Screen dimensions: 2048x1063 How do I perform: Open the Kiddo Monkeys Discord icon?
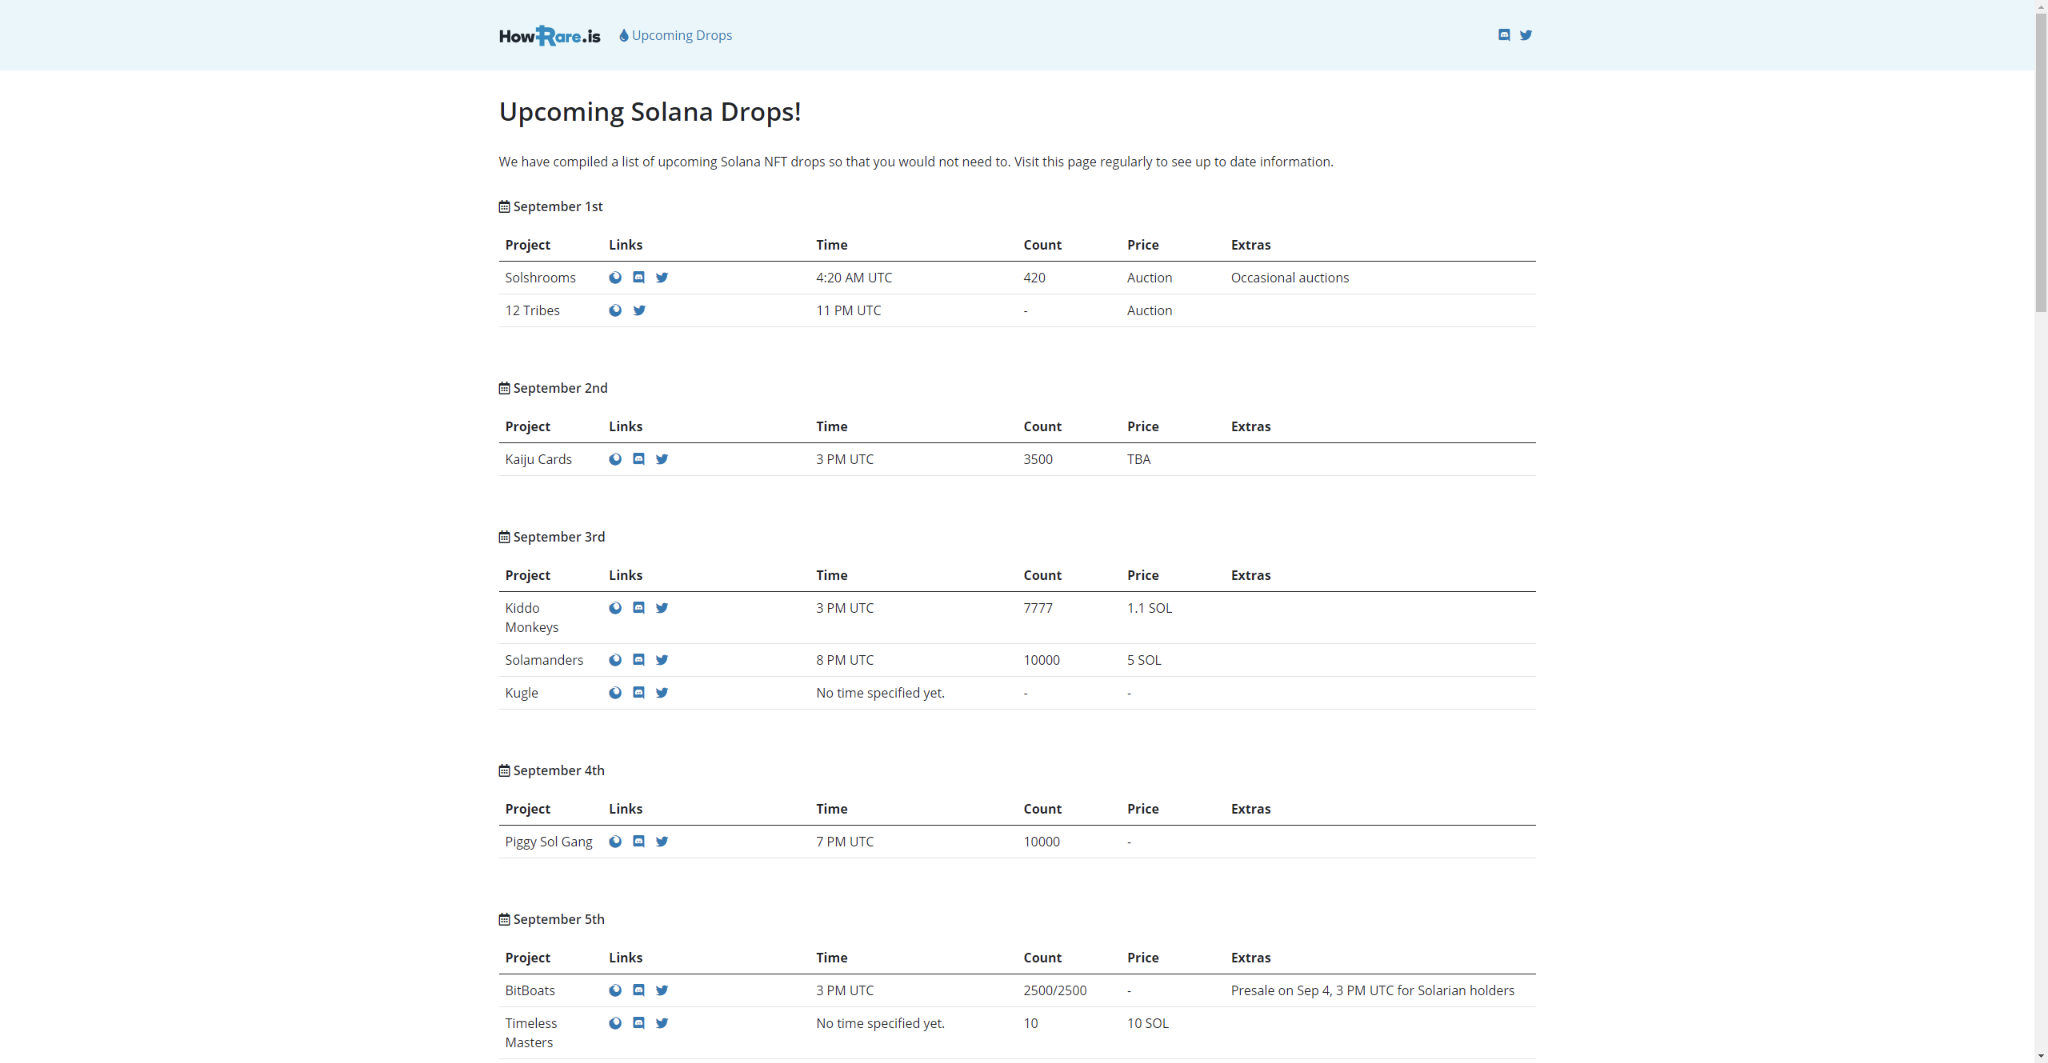(639, 608)
